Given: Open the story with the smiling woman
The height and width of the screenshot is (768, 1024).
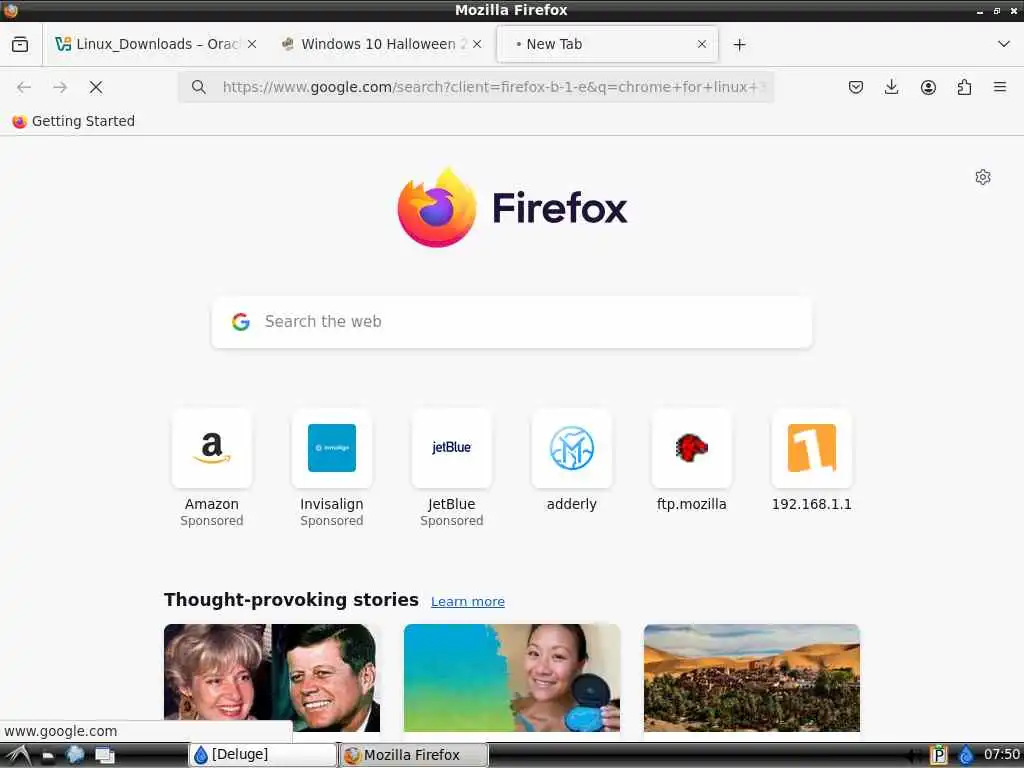Looking at the screenshot, I should [x=512, y=678].
